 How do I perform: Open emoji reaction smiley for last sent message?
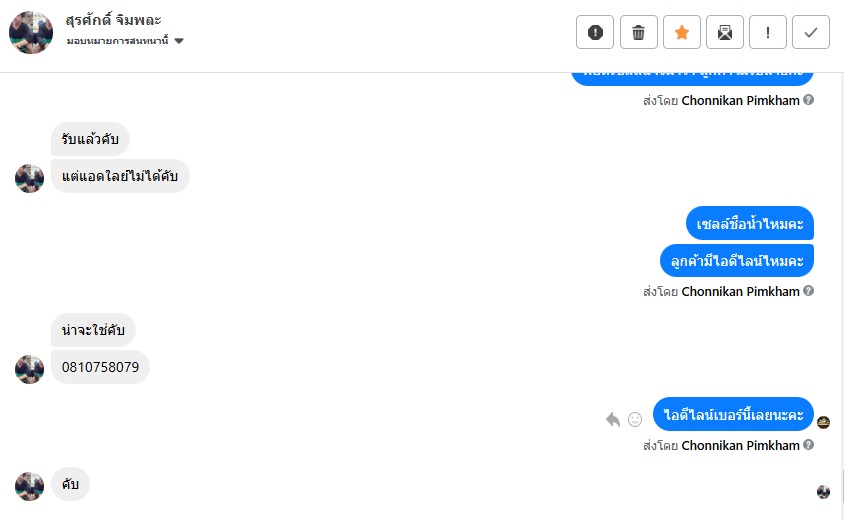(635, 419)
